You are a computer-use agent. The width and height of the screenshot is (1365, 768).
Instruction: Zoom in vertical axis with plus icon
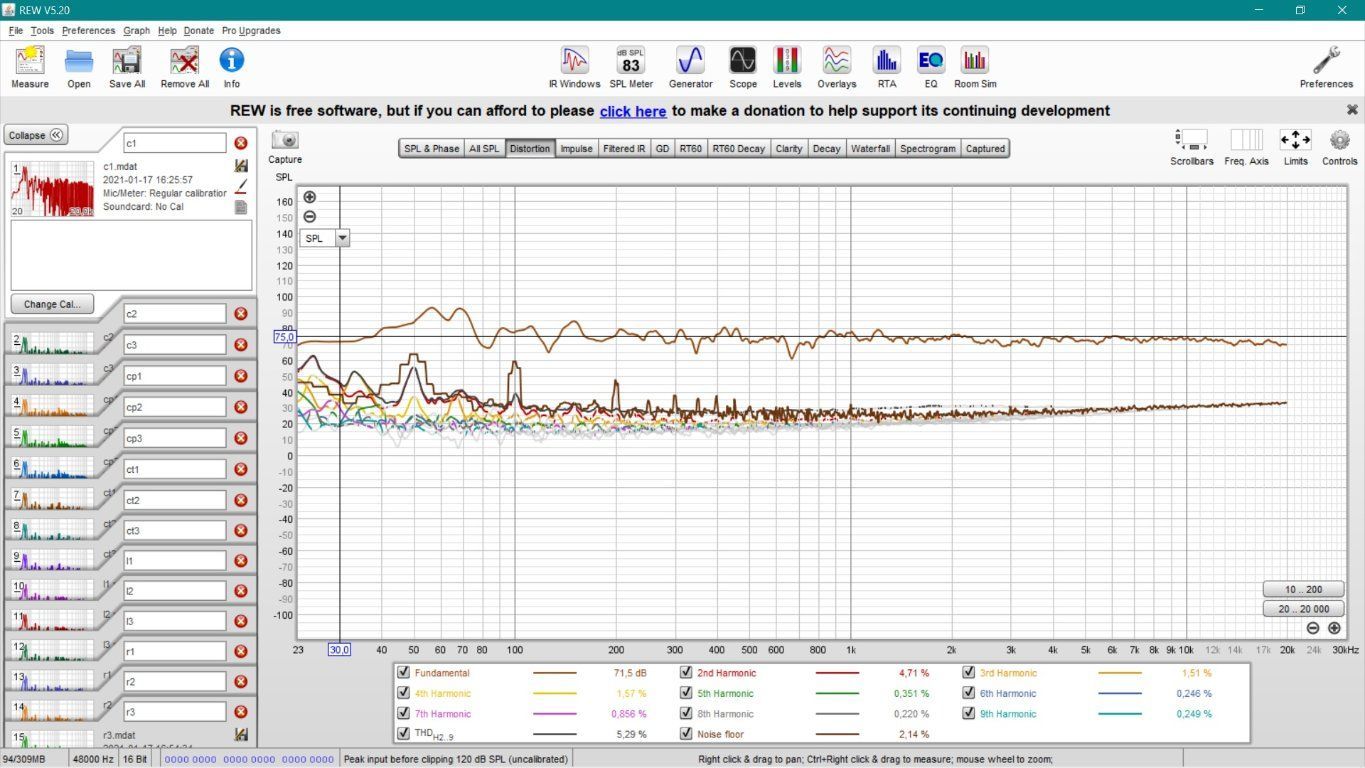click(310, 197)
